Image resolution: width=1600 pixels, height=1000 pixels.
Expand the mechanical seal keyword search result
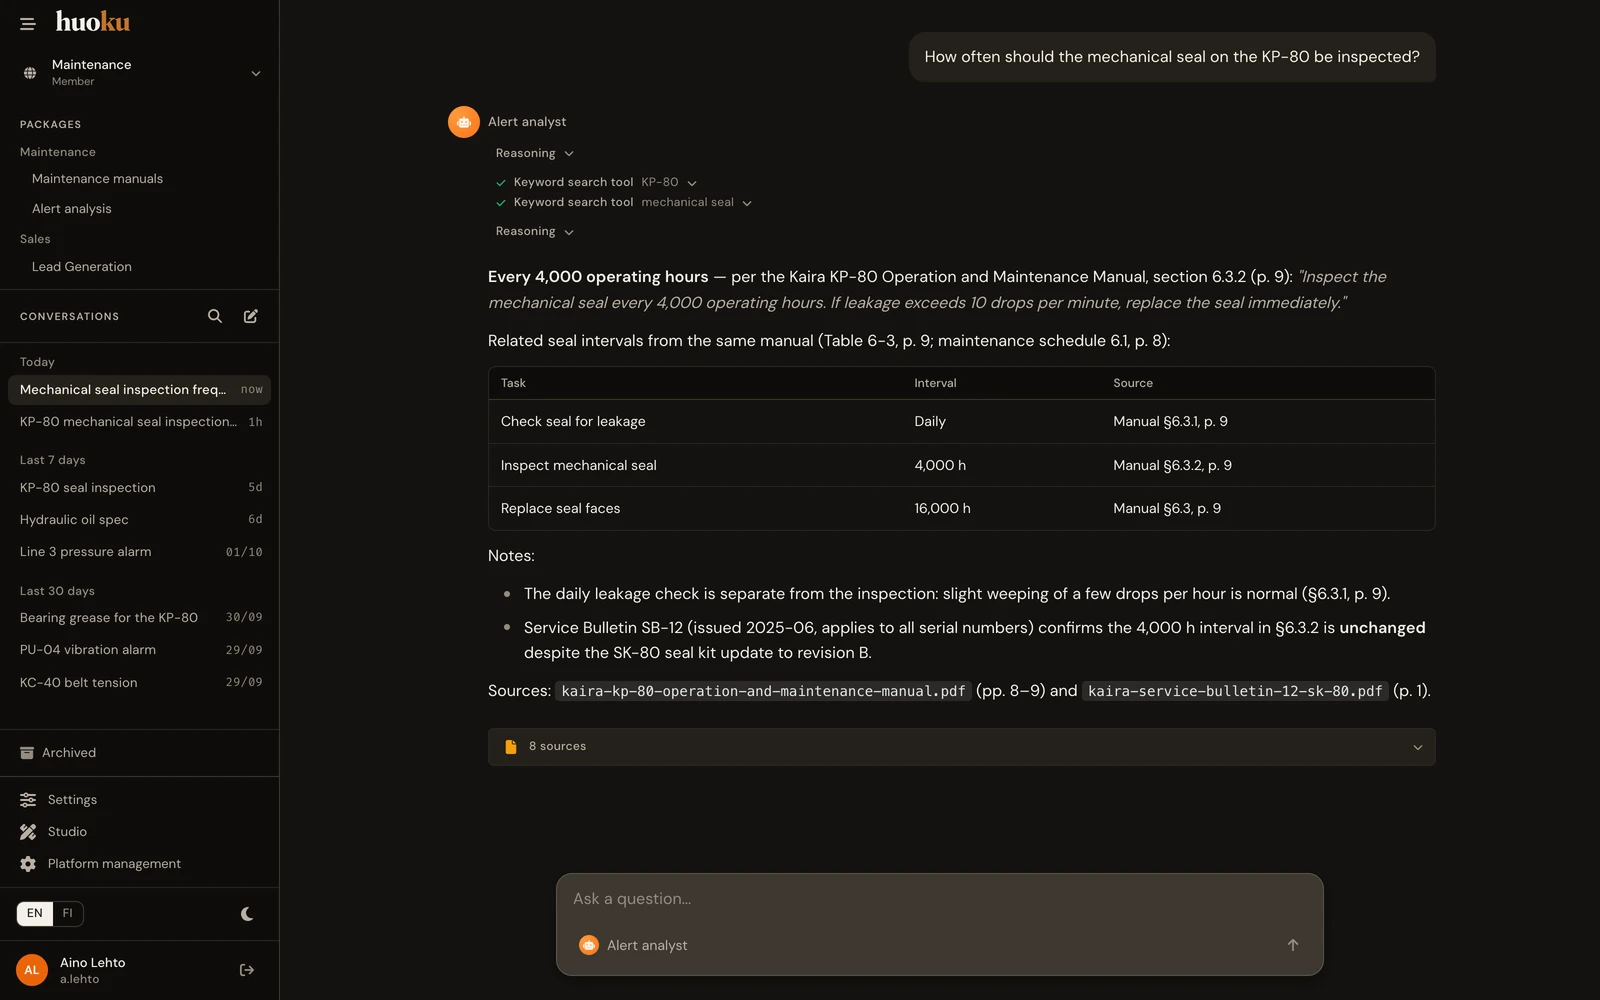(623, 202)
